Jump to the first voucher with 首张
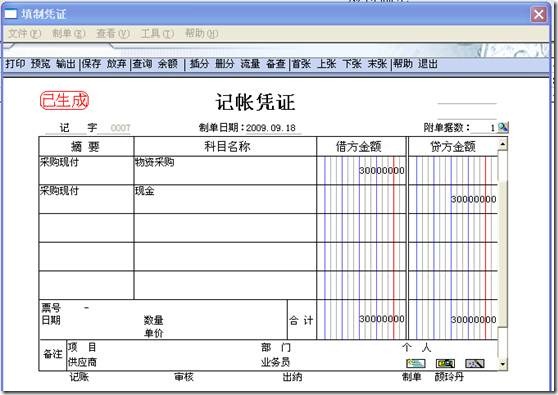This screenshot has width=558, height=395. [x=301, y=64]
